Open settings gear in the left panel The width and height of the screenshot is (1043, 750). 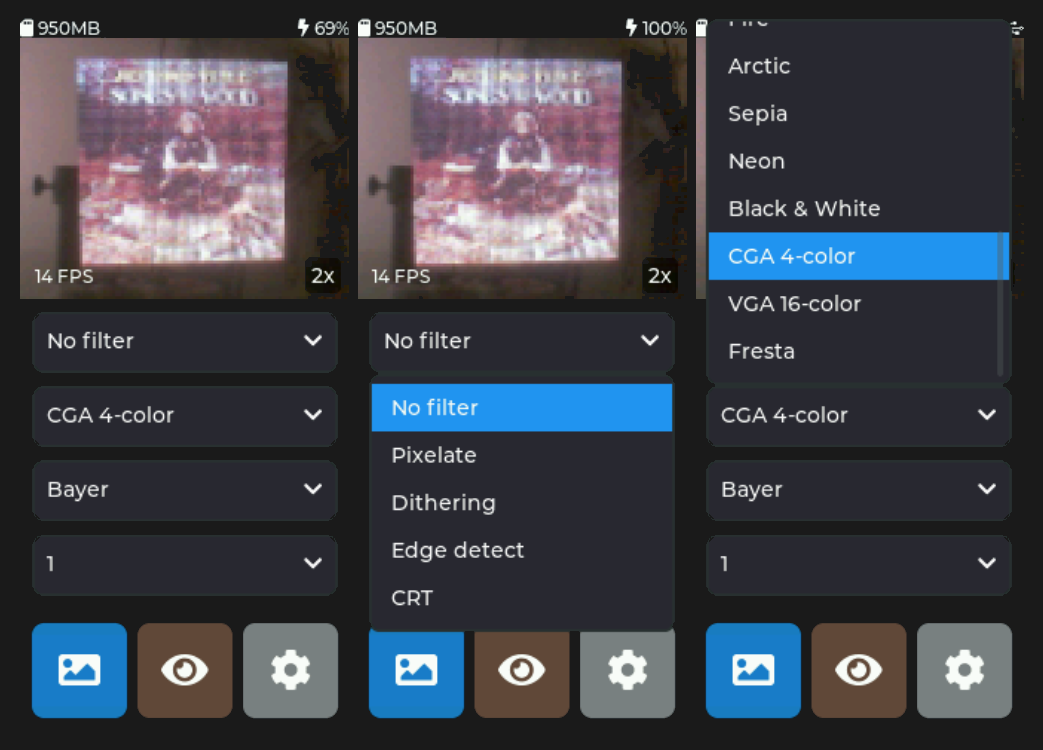(290, 670)
